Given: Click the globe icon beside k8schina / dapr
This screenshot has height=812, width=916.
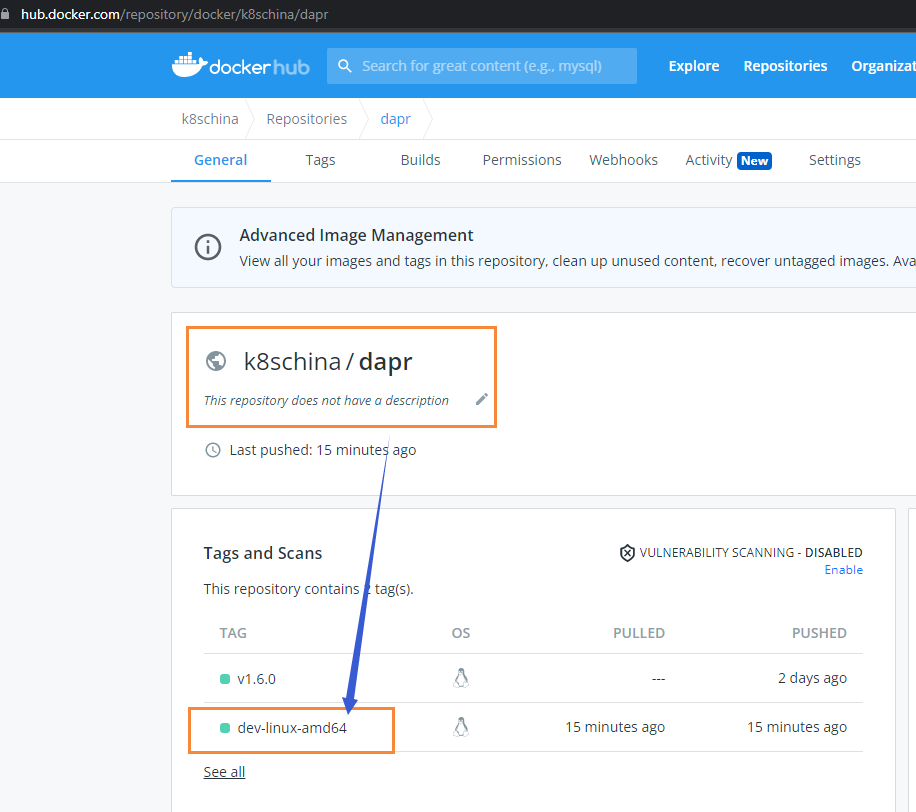Looking at the screenshot, I should click(216, 361).
